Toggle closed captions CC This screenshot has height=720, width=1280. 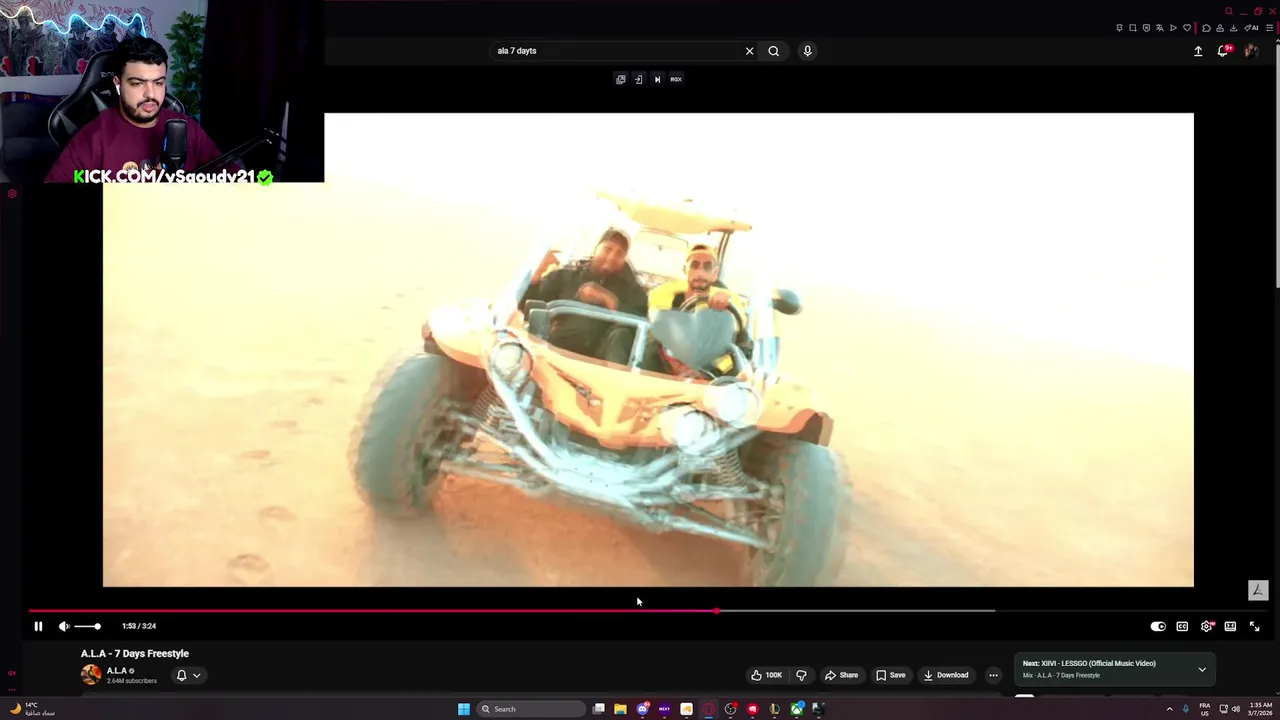coord(1182,626)
